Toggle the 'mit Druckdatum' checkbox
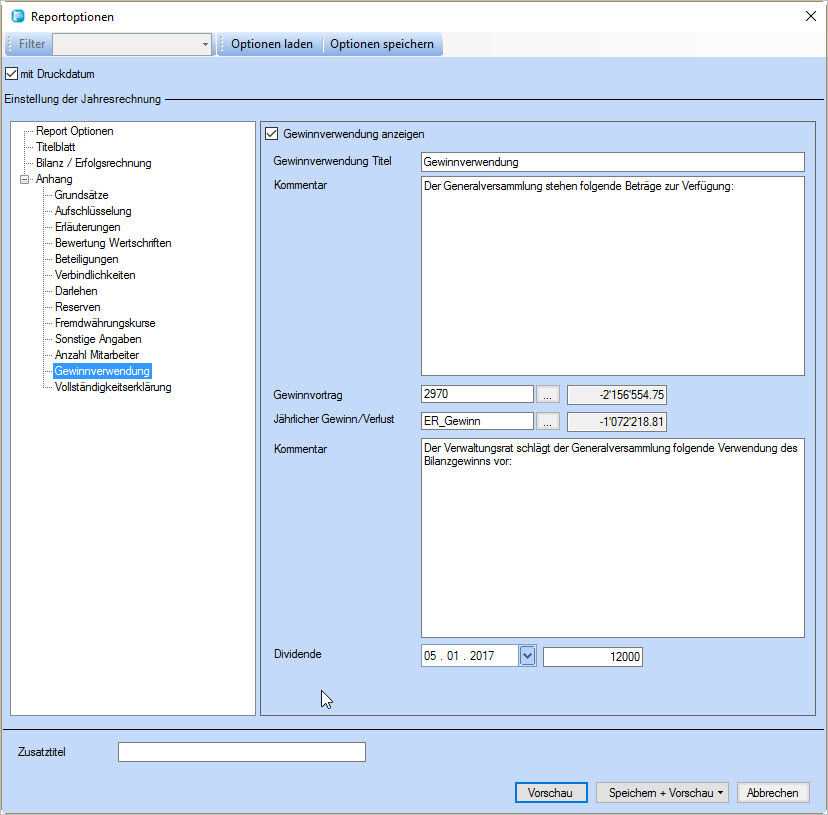The width and height of the screenshot is (828, 815). pyautogui.click(x=12, y=74)
